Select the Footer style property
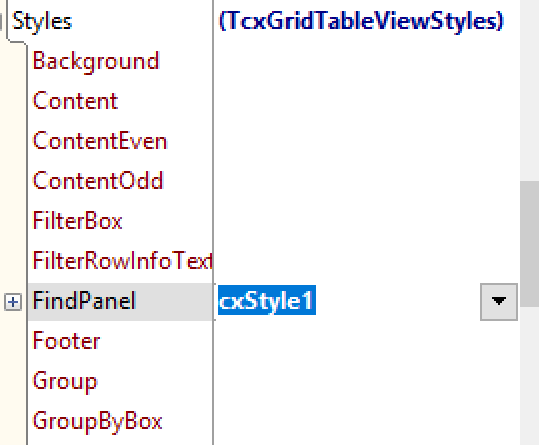 point(66,341)
